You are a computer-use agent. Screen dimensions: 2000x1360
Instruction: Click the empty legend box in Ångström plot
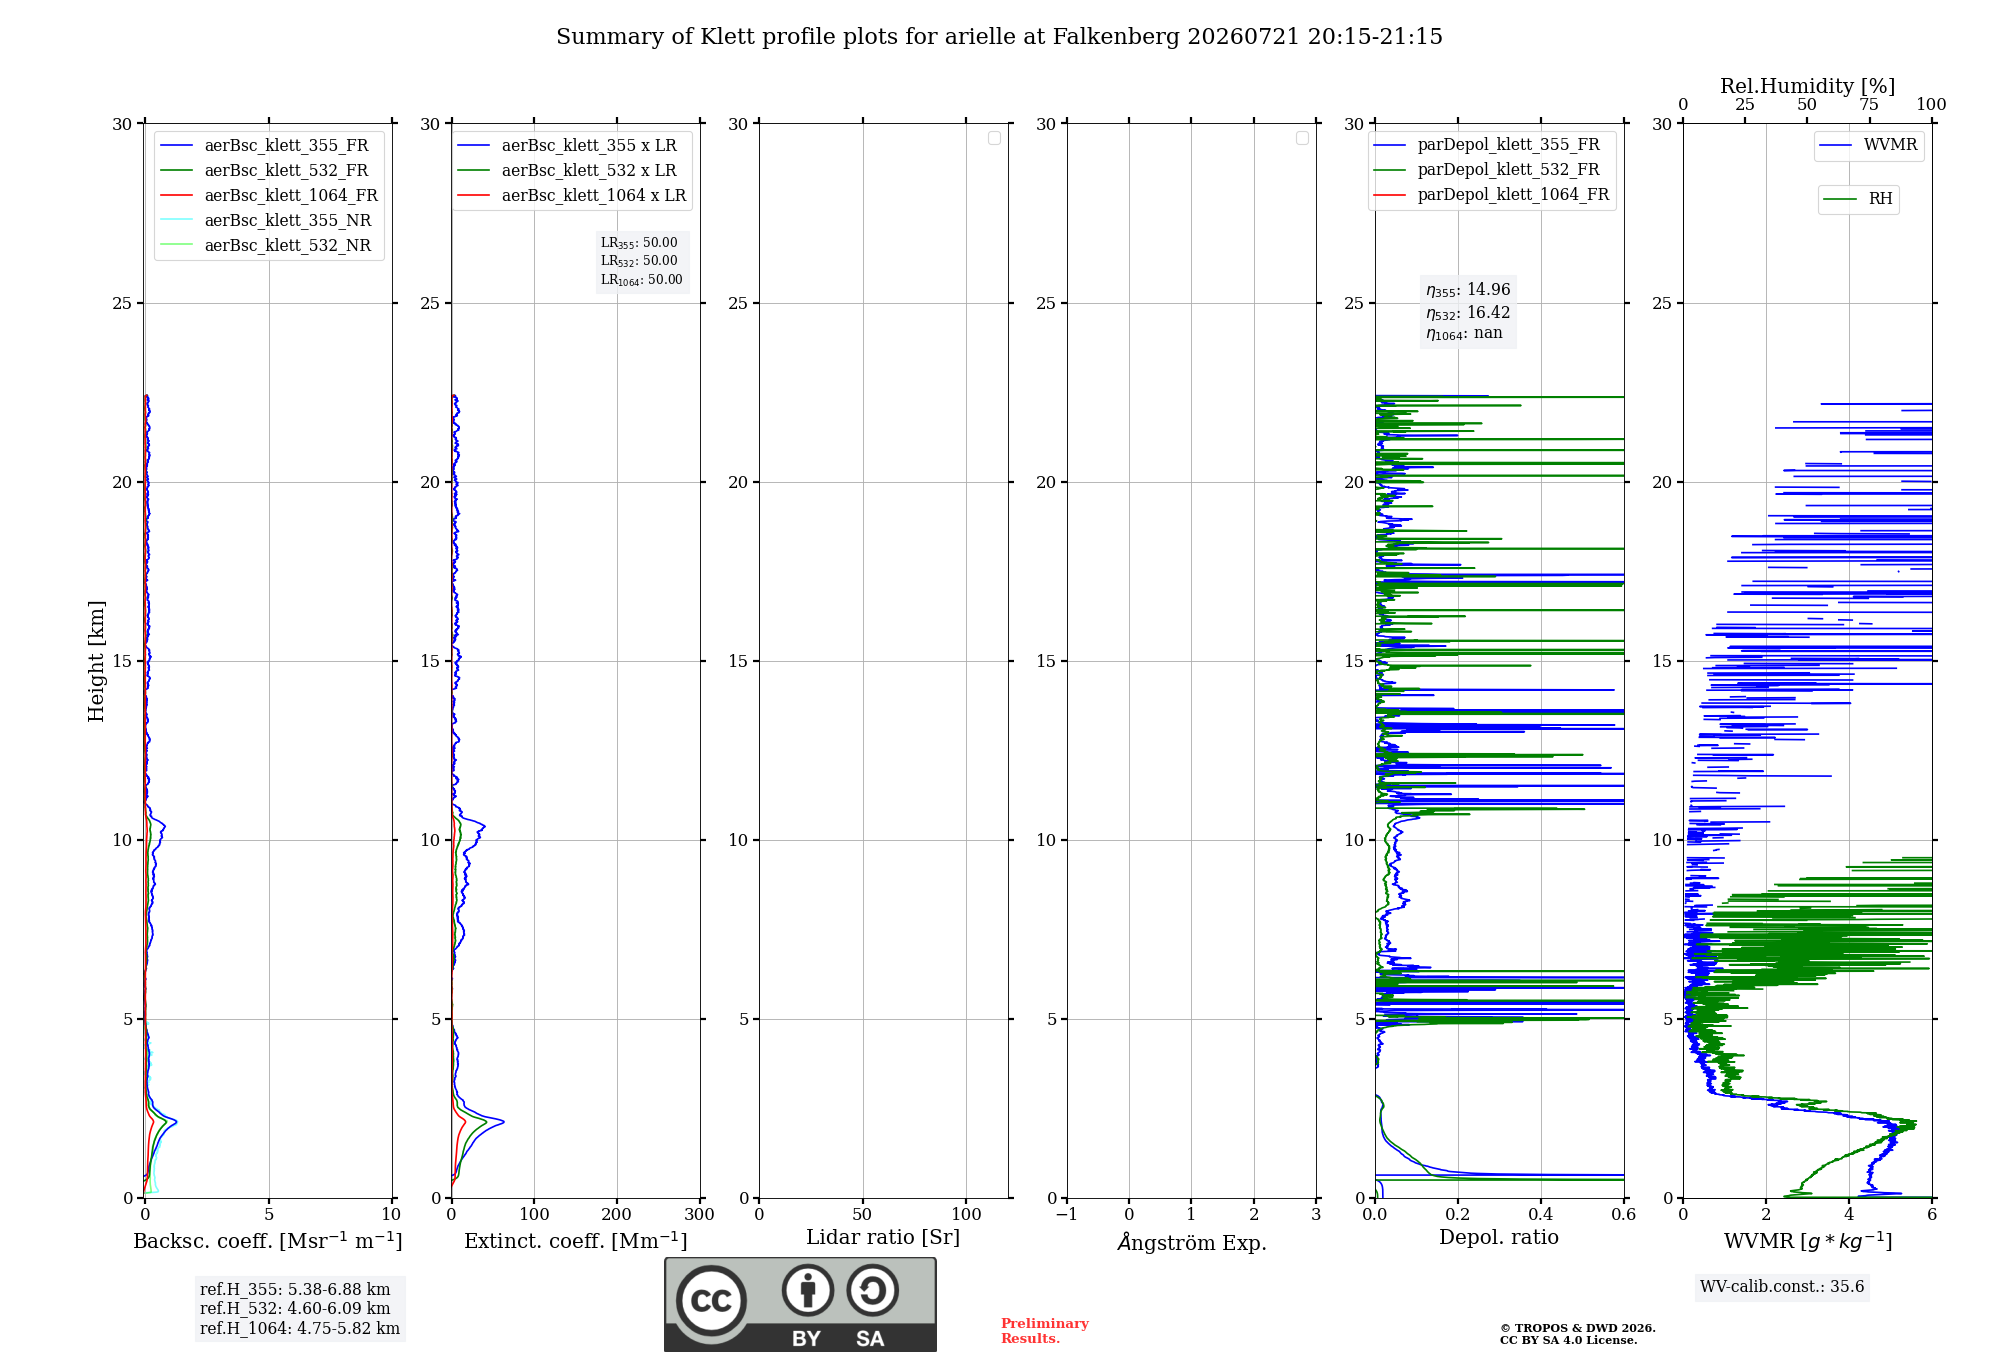[1302, 138]
